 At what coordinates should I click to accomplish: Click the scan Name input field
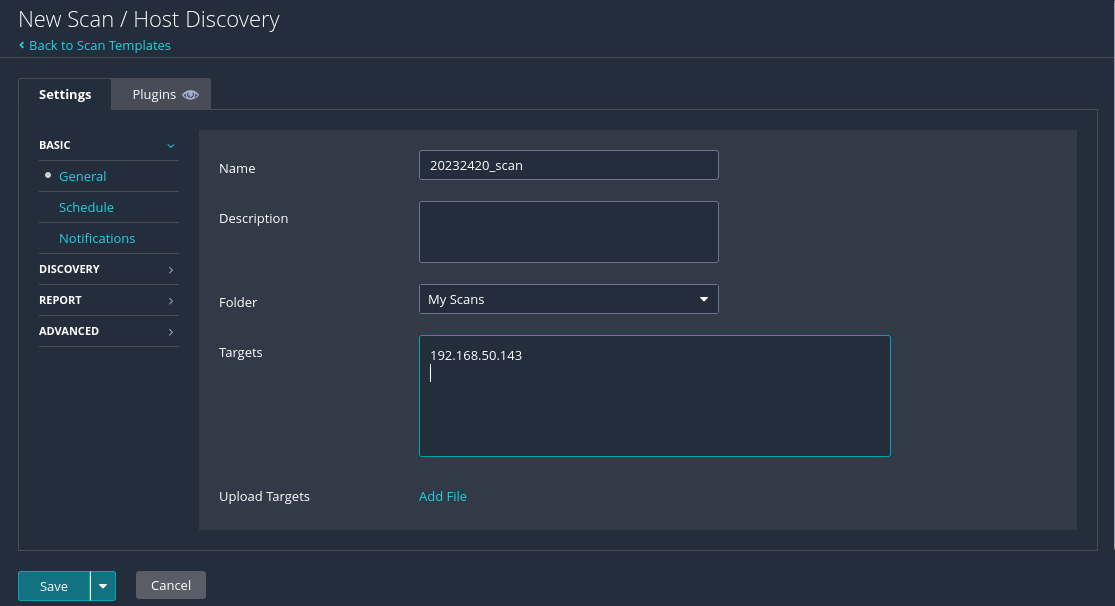(568, 165)
